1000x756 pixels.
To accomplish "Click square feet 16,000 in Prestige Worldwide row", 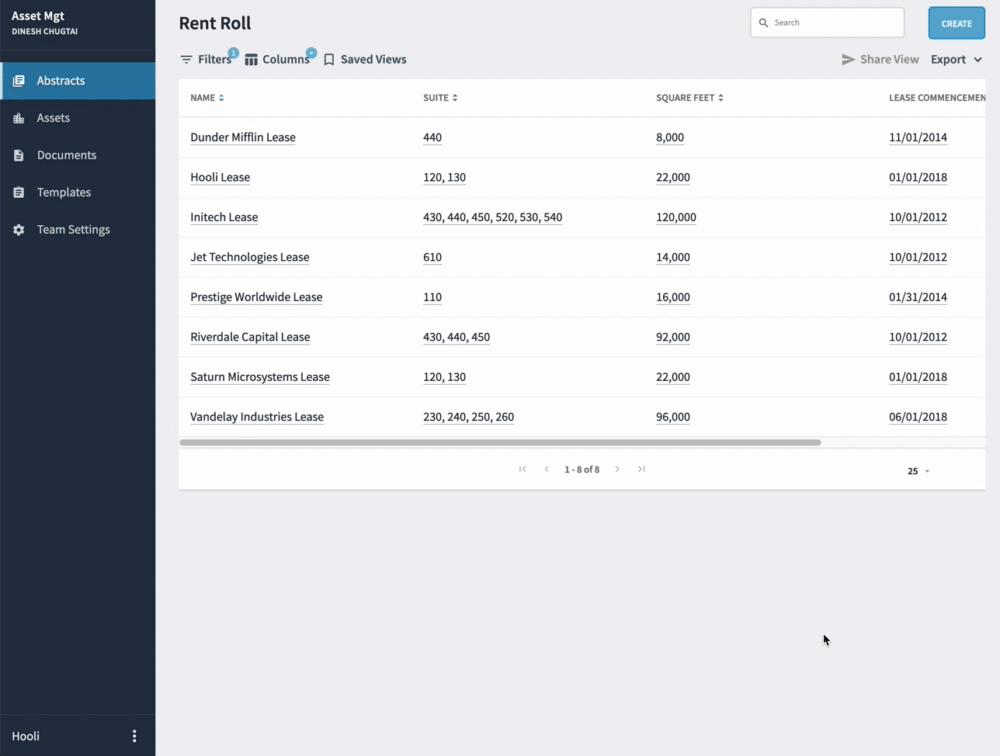I will 673,297.
